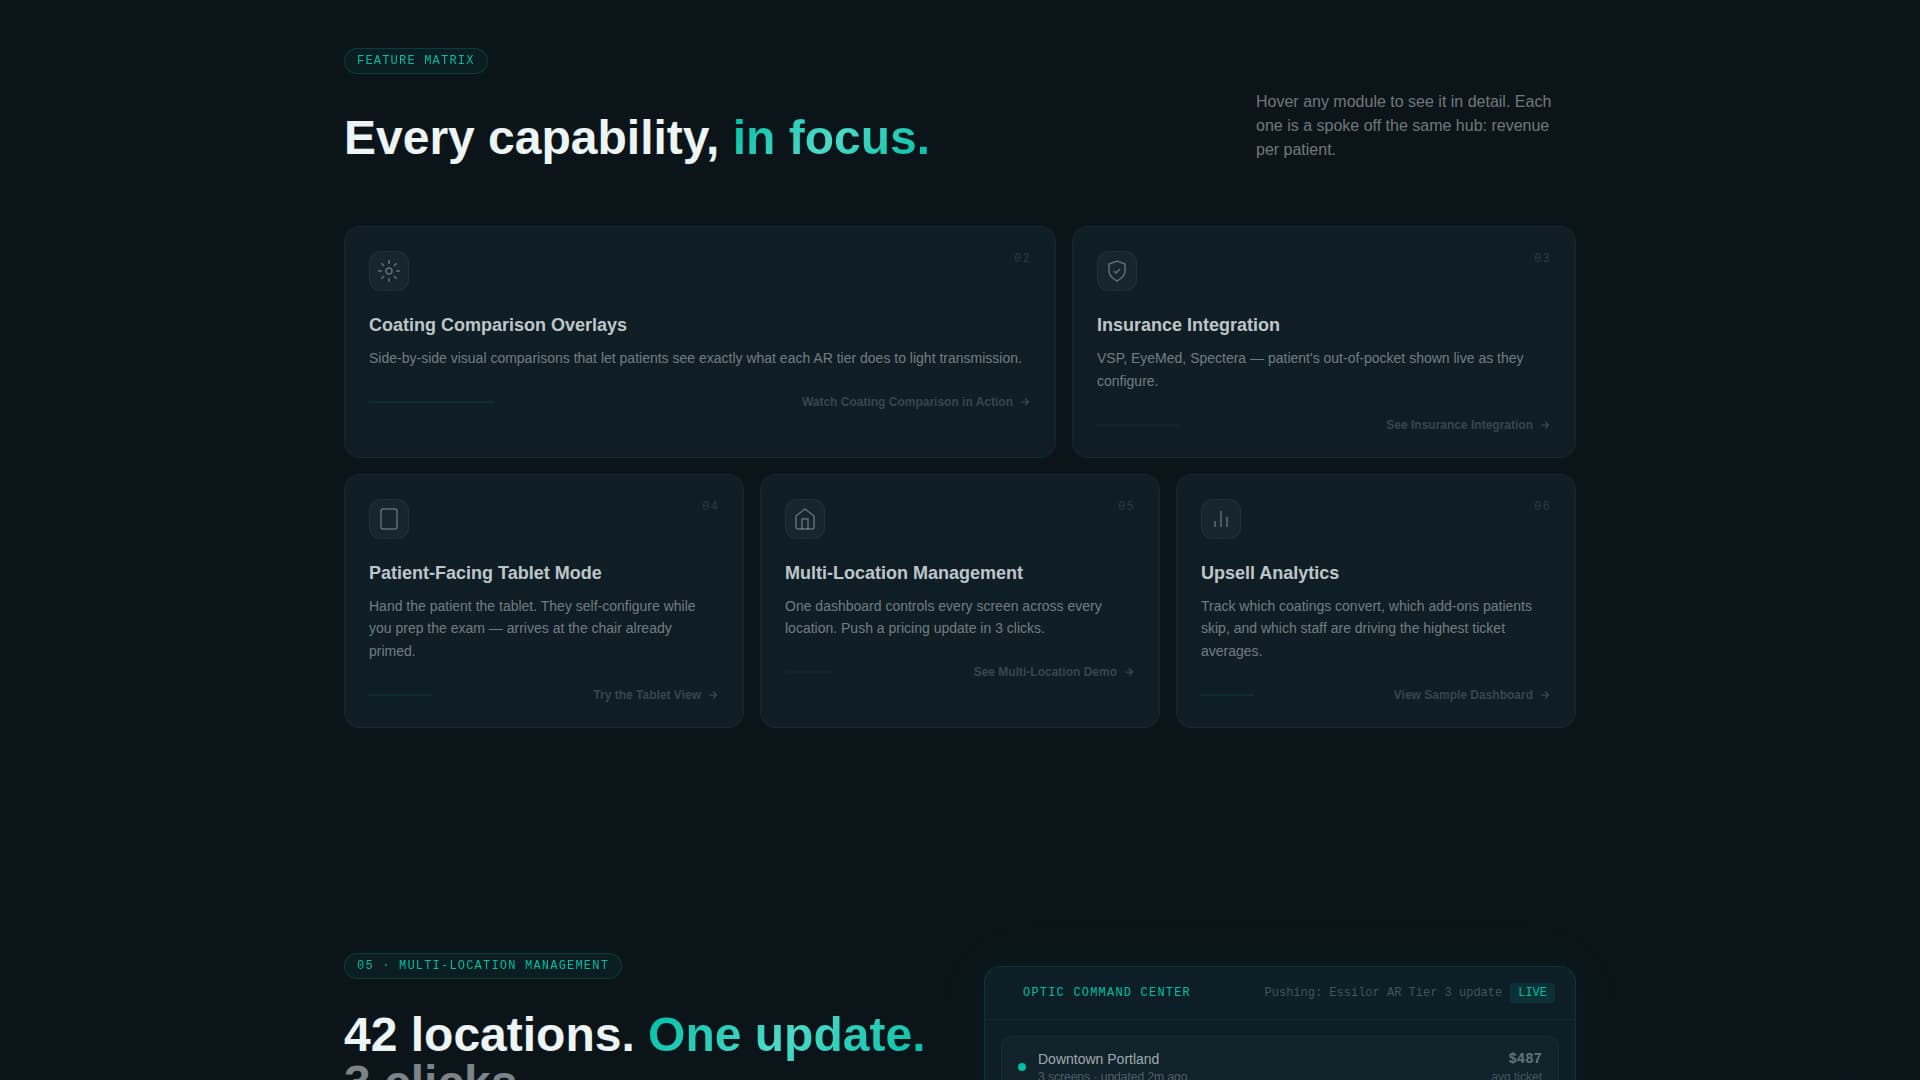Open the Try the Tablet View link

click(x=655, y=695)
